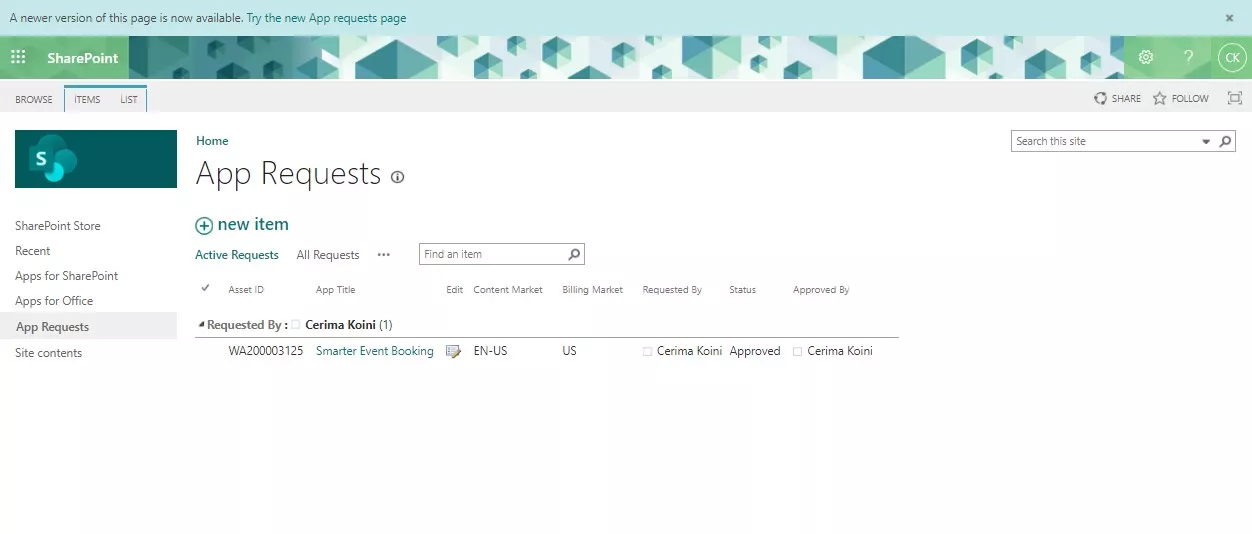Viewport: 1252px width, 534px height.
Task: Open the new App requests page link
Action: point(326,18)
